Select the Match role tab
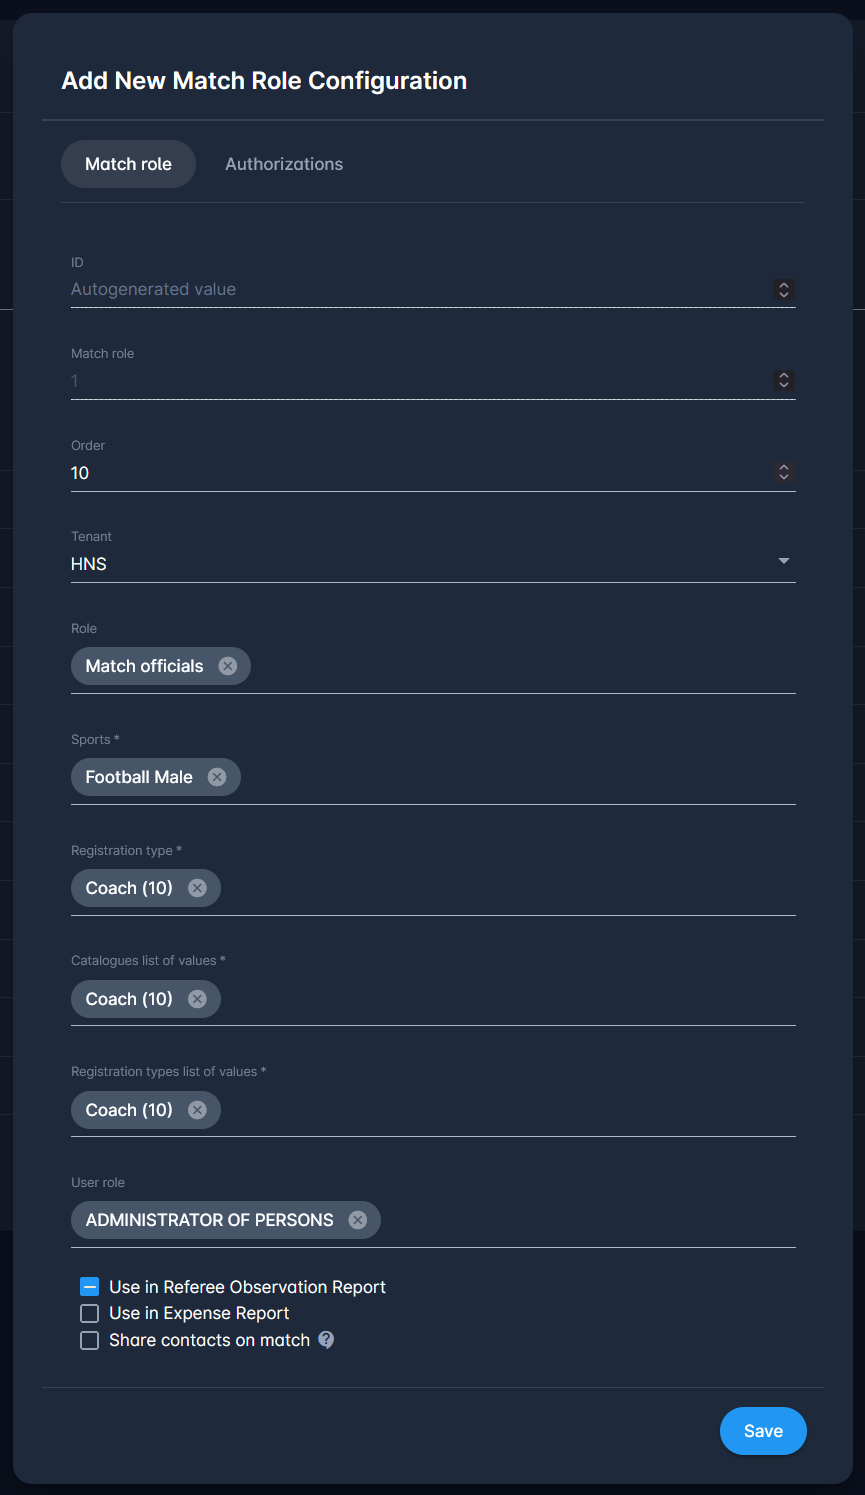Image resolution: width=865 pixels, height=1495 pixels. point(128,164)
